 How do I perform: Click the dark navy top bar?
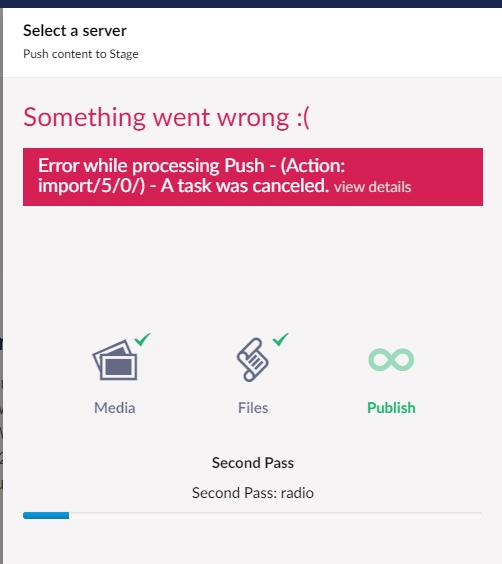(x=251, y=4)
